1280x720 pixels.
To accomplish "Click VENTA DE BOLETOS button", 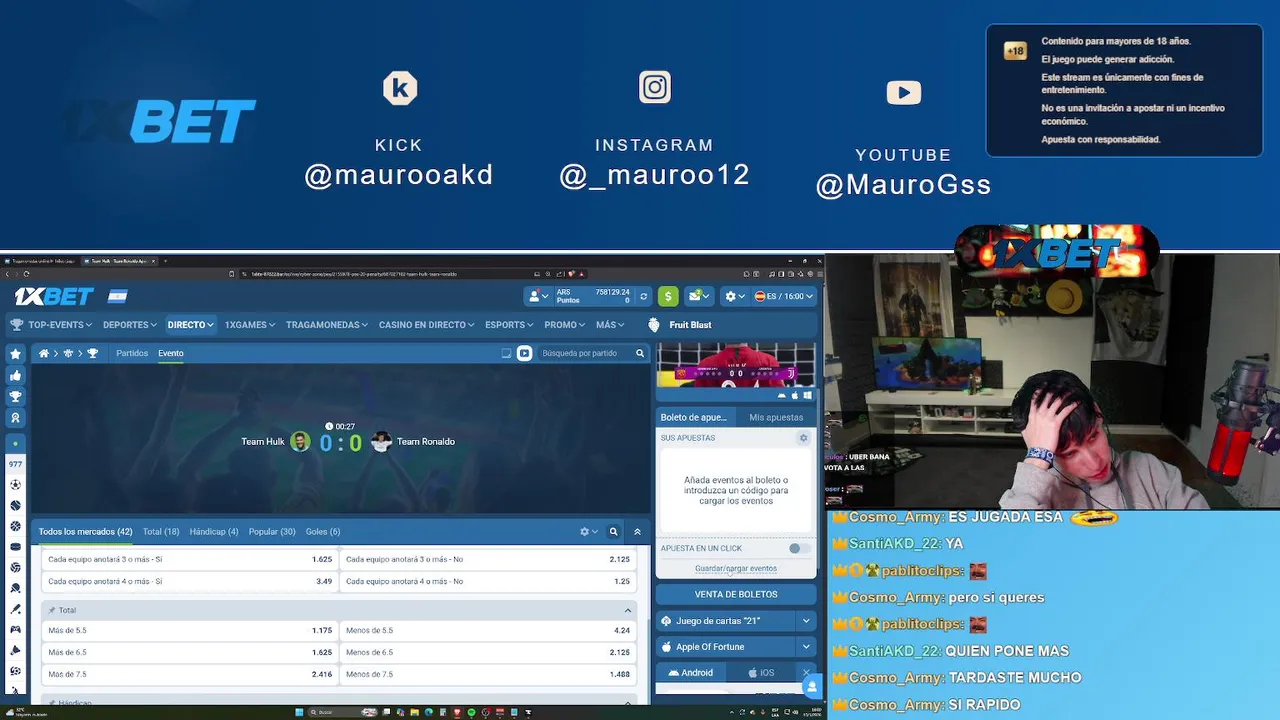I will click(736, 594).
